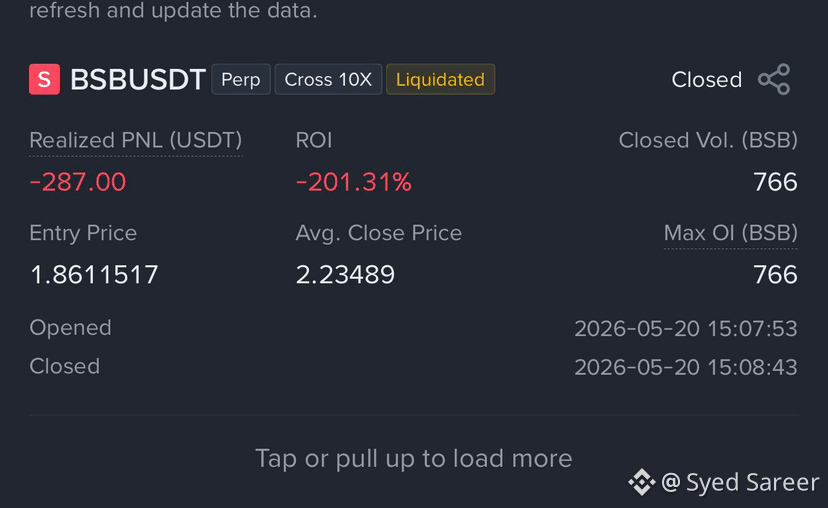
Task: Tap the Closed status label
Action: (x=707, y=80)
